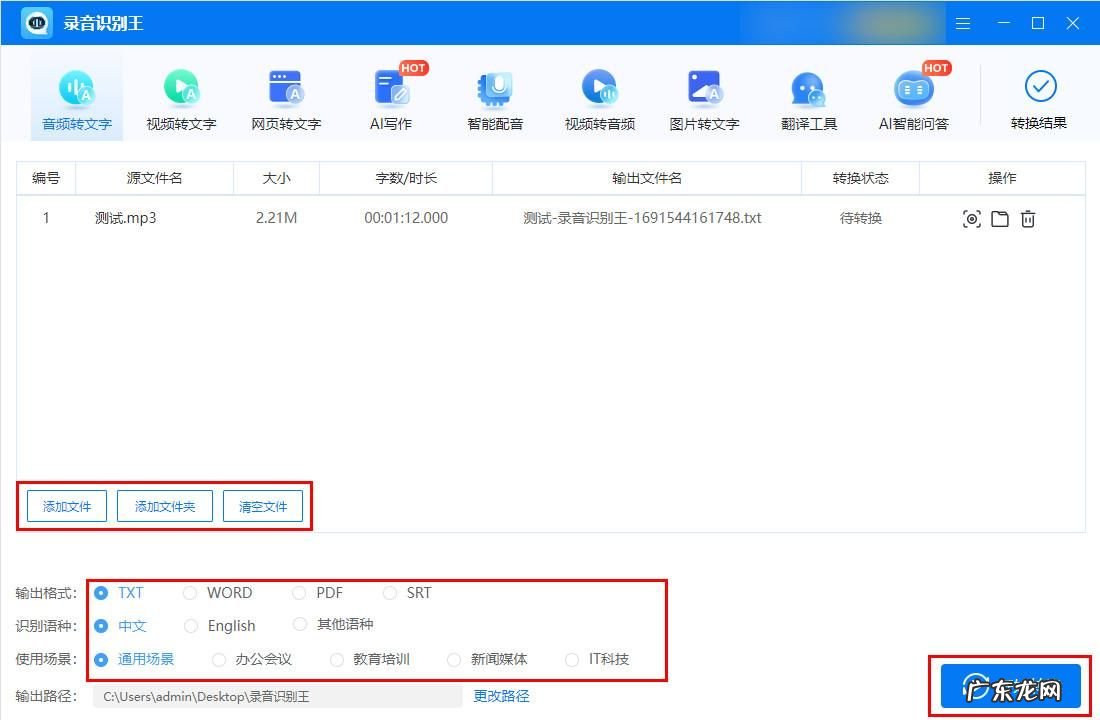Launch the 智能配音 tool
The width and height of the screenshot is (1100, 720).
495,100
